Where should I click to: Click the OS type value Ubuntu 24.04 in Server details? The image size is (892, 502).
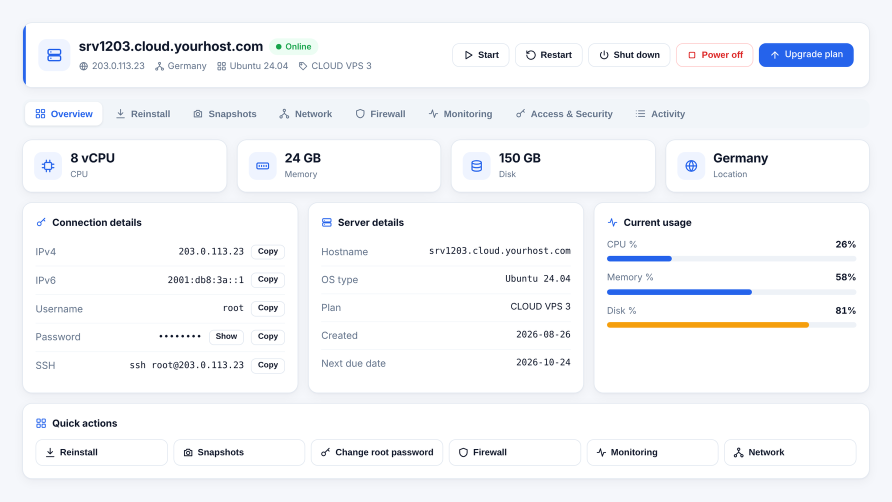click(538, 279)
